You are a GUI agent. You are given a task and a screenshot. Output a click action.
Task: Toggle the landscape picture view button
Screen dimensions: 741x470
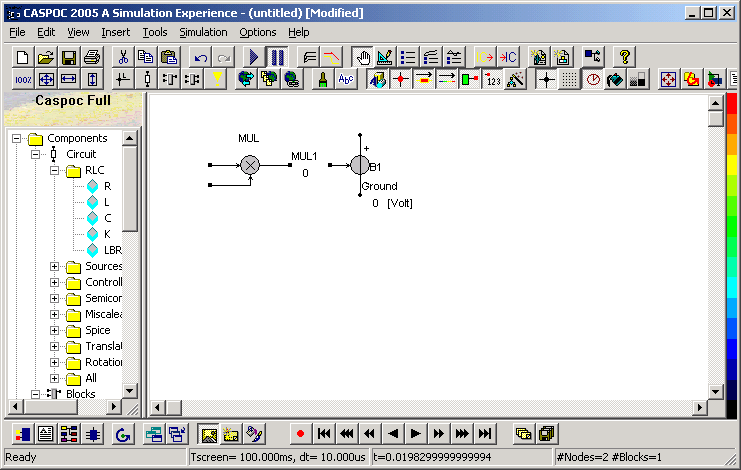(208, 434)
